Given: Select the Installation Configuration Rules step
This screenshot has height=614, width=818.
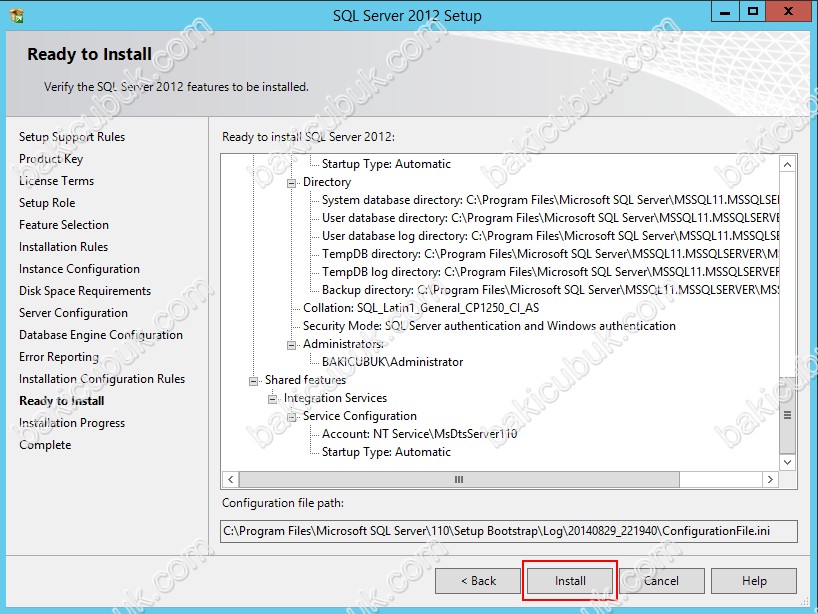Looking at the screenshot, I should (x=102, y=379).
